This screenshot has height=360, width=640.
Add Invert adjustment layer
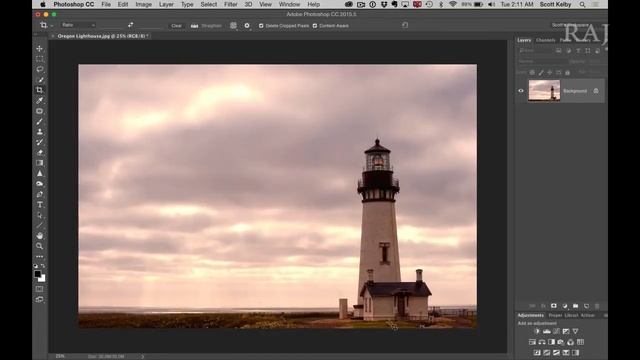point(537,353)
